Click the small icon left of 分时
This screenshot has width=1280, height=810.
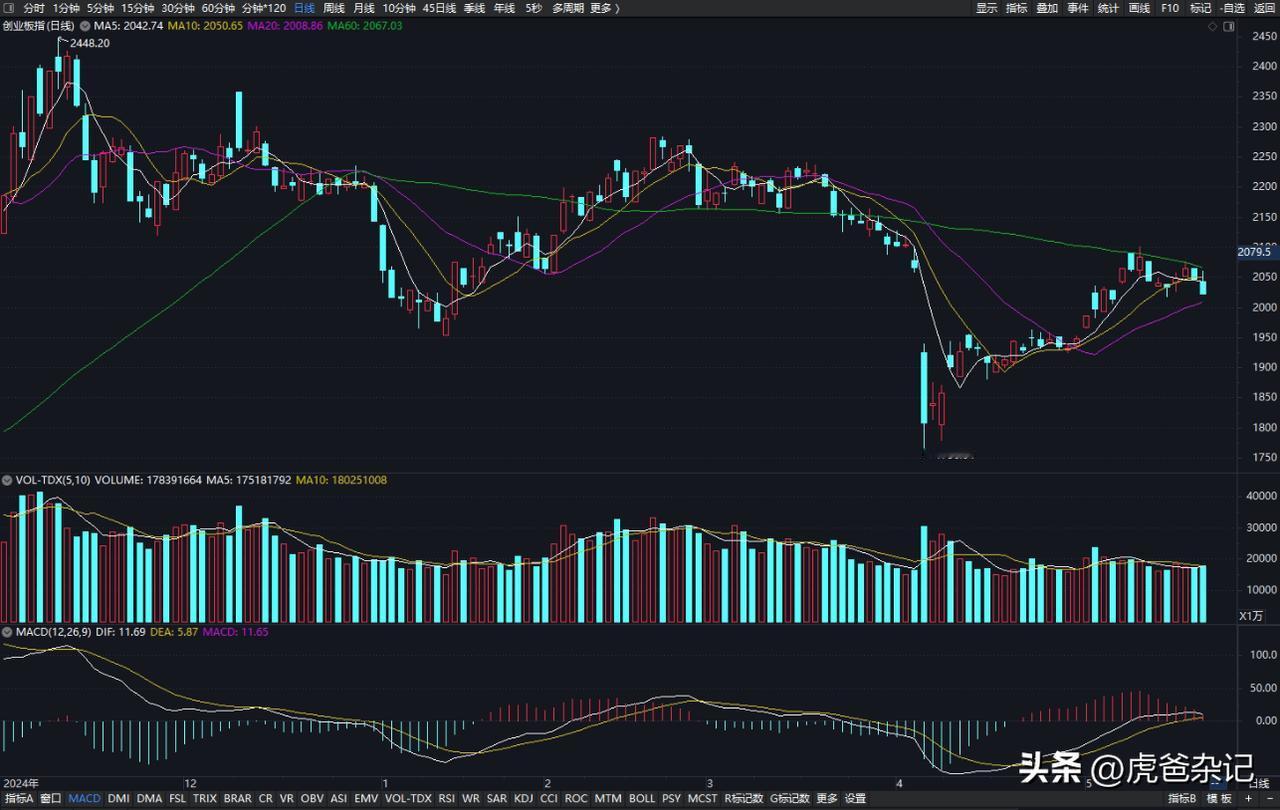tap(9, 8)
